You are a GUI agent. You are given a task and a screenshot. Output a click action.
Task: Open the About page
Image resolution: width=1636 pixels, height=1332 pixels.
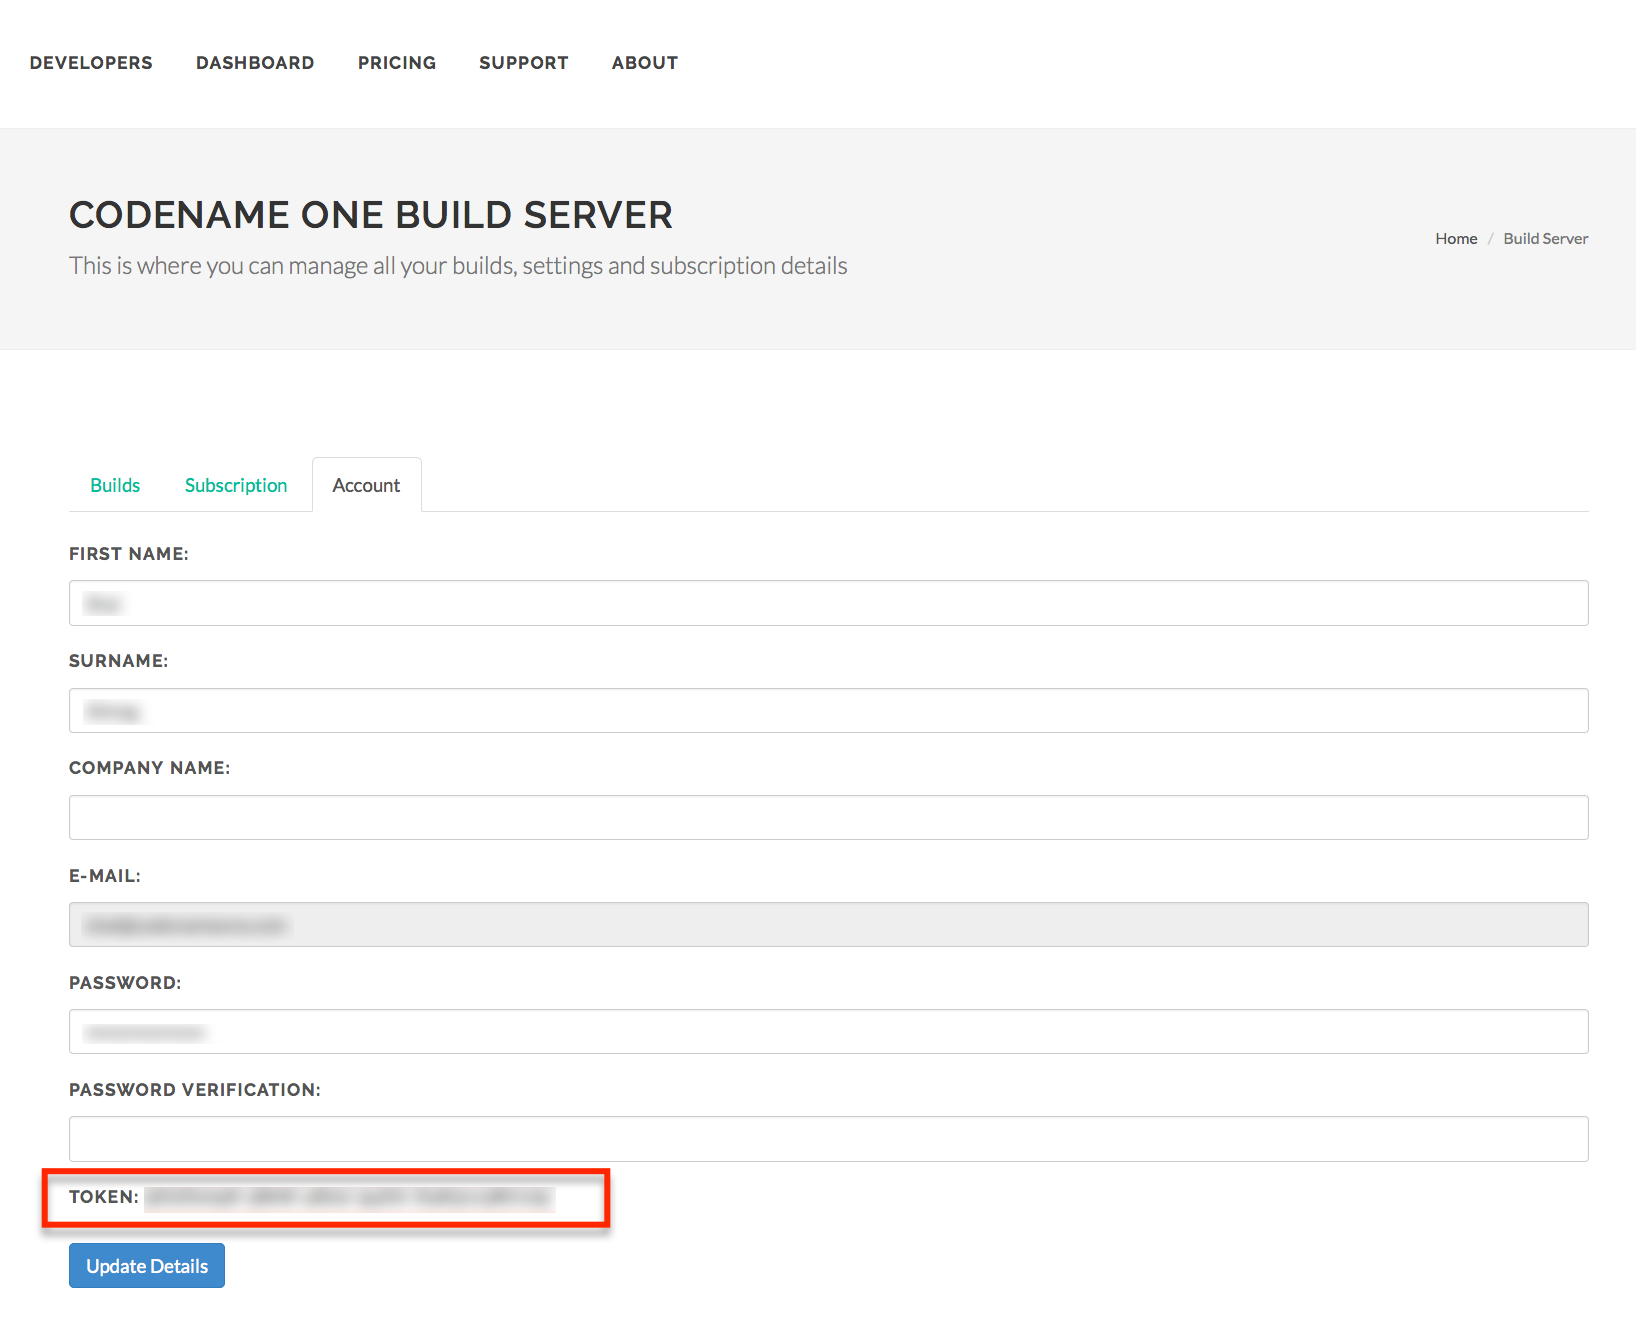(644, 62)
